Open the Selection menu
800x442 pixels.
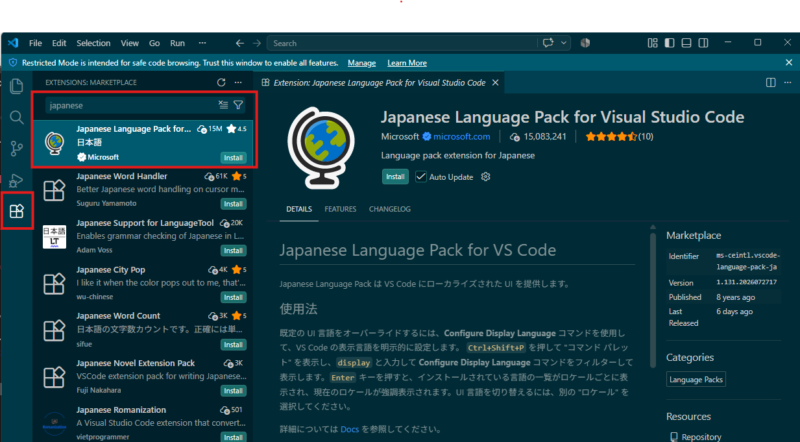coord(93,43)
